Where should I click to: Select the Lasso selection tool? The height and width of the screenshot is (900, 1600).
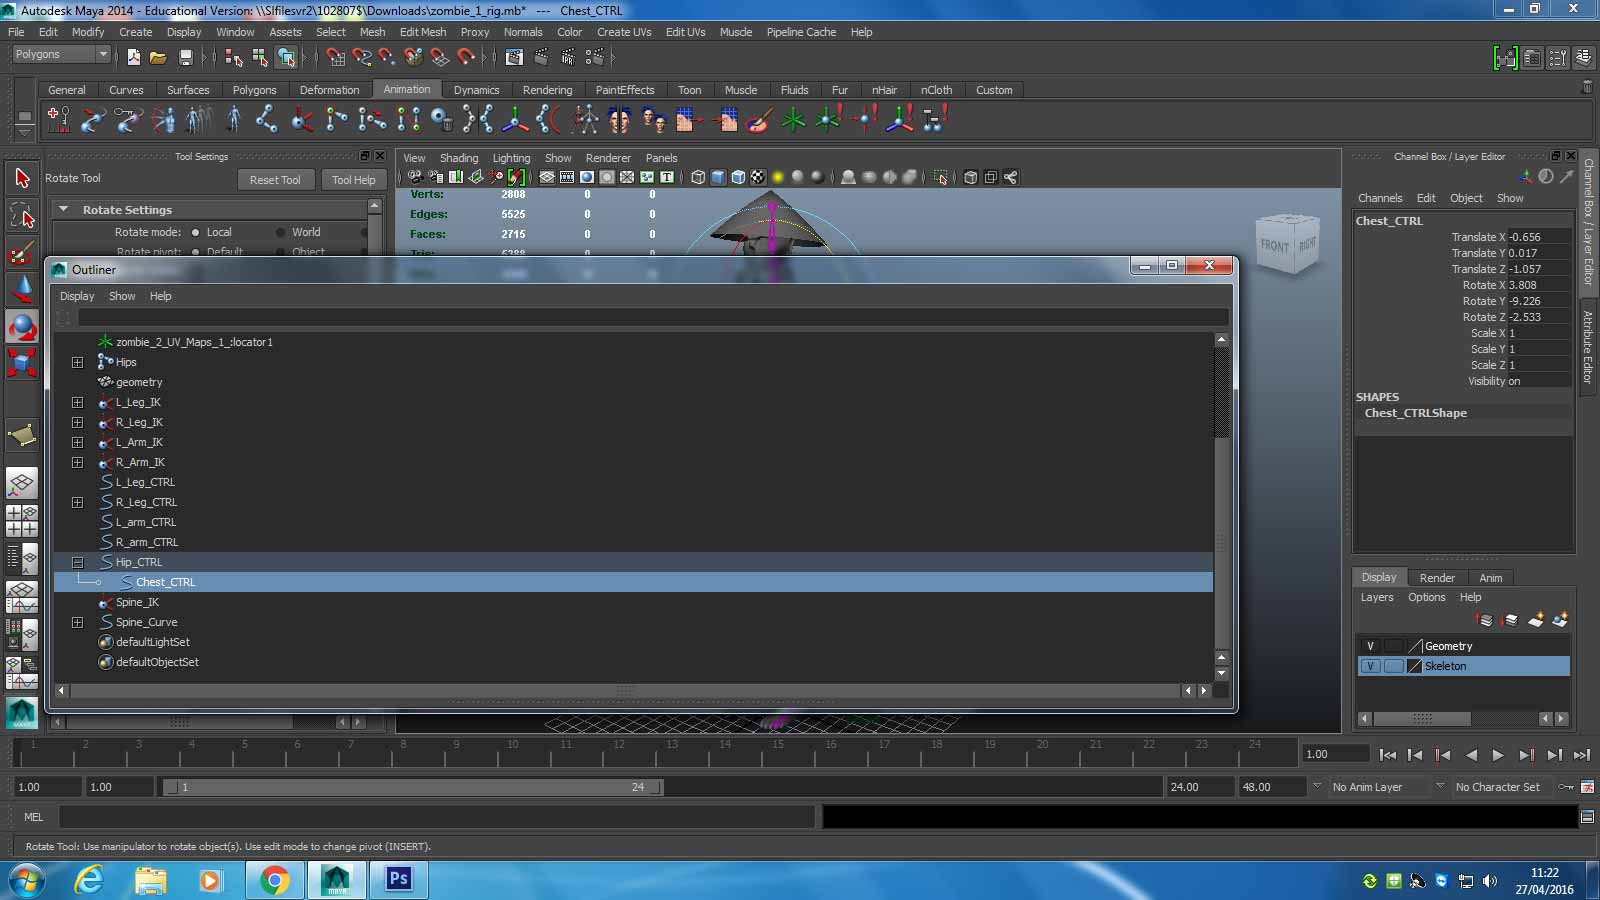(22, 215)
